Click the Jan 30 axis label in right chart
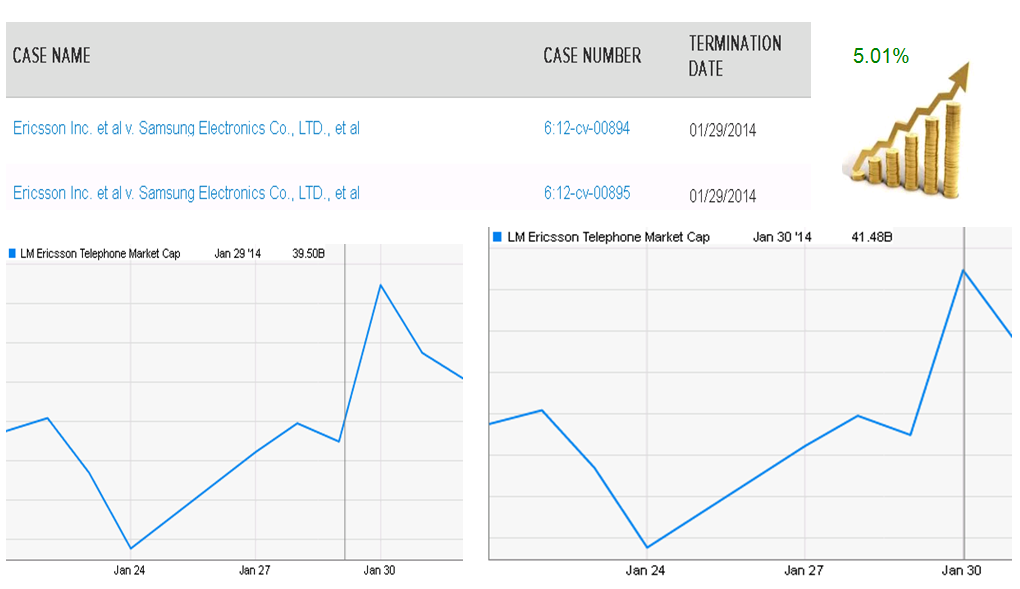 click(x=961, y=571)
